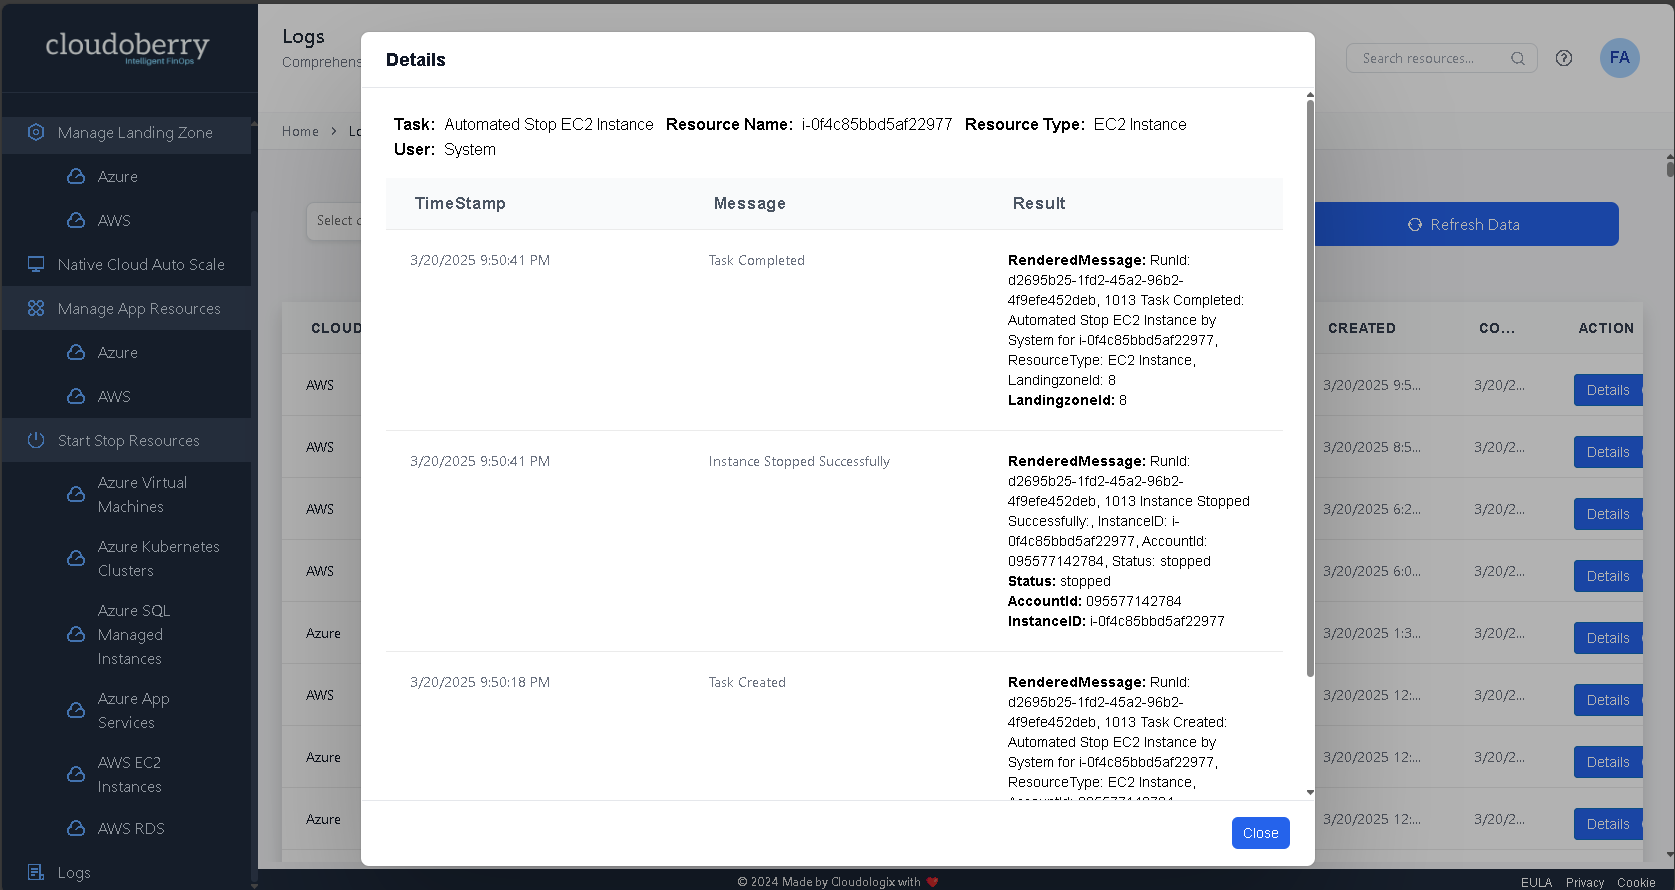Click cloud icon beside Azure SQL Managed Instances

[x=76, y=634]
